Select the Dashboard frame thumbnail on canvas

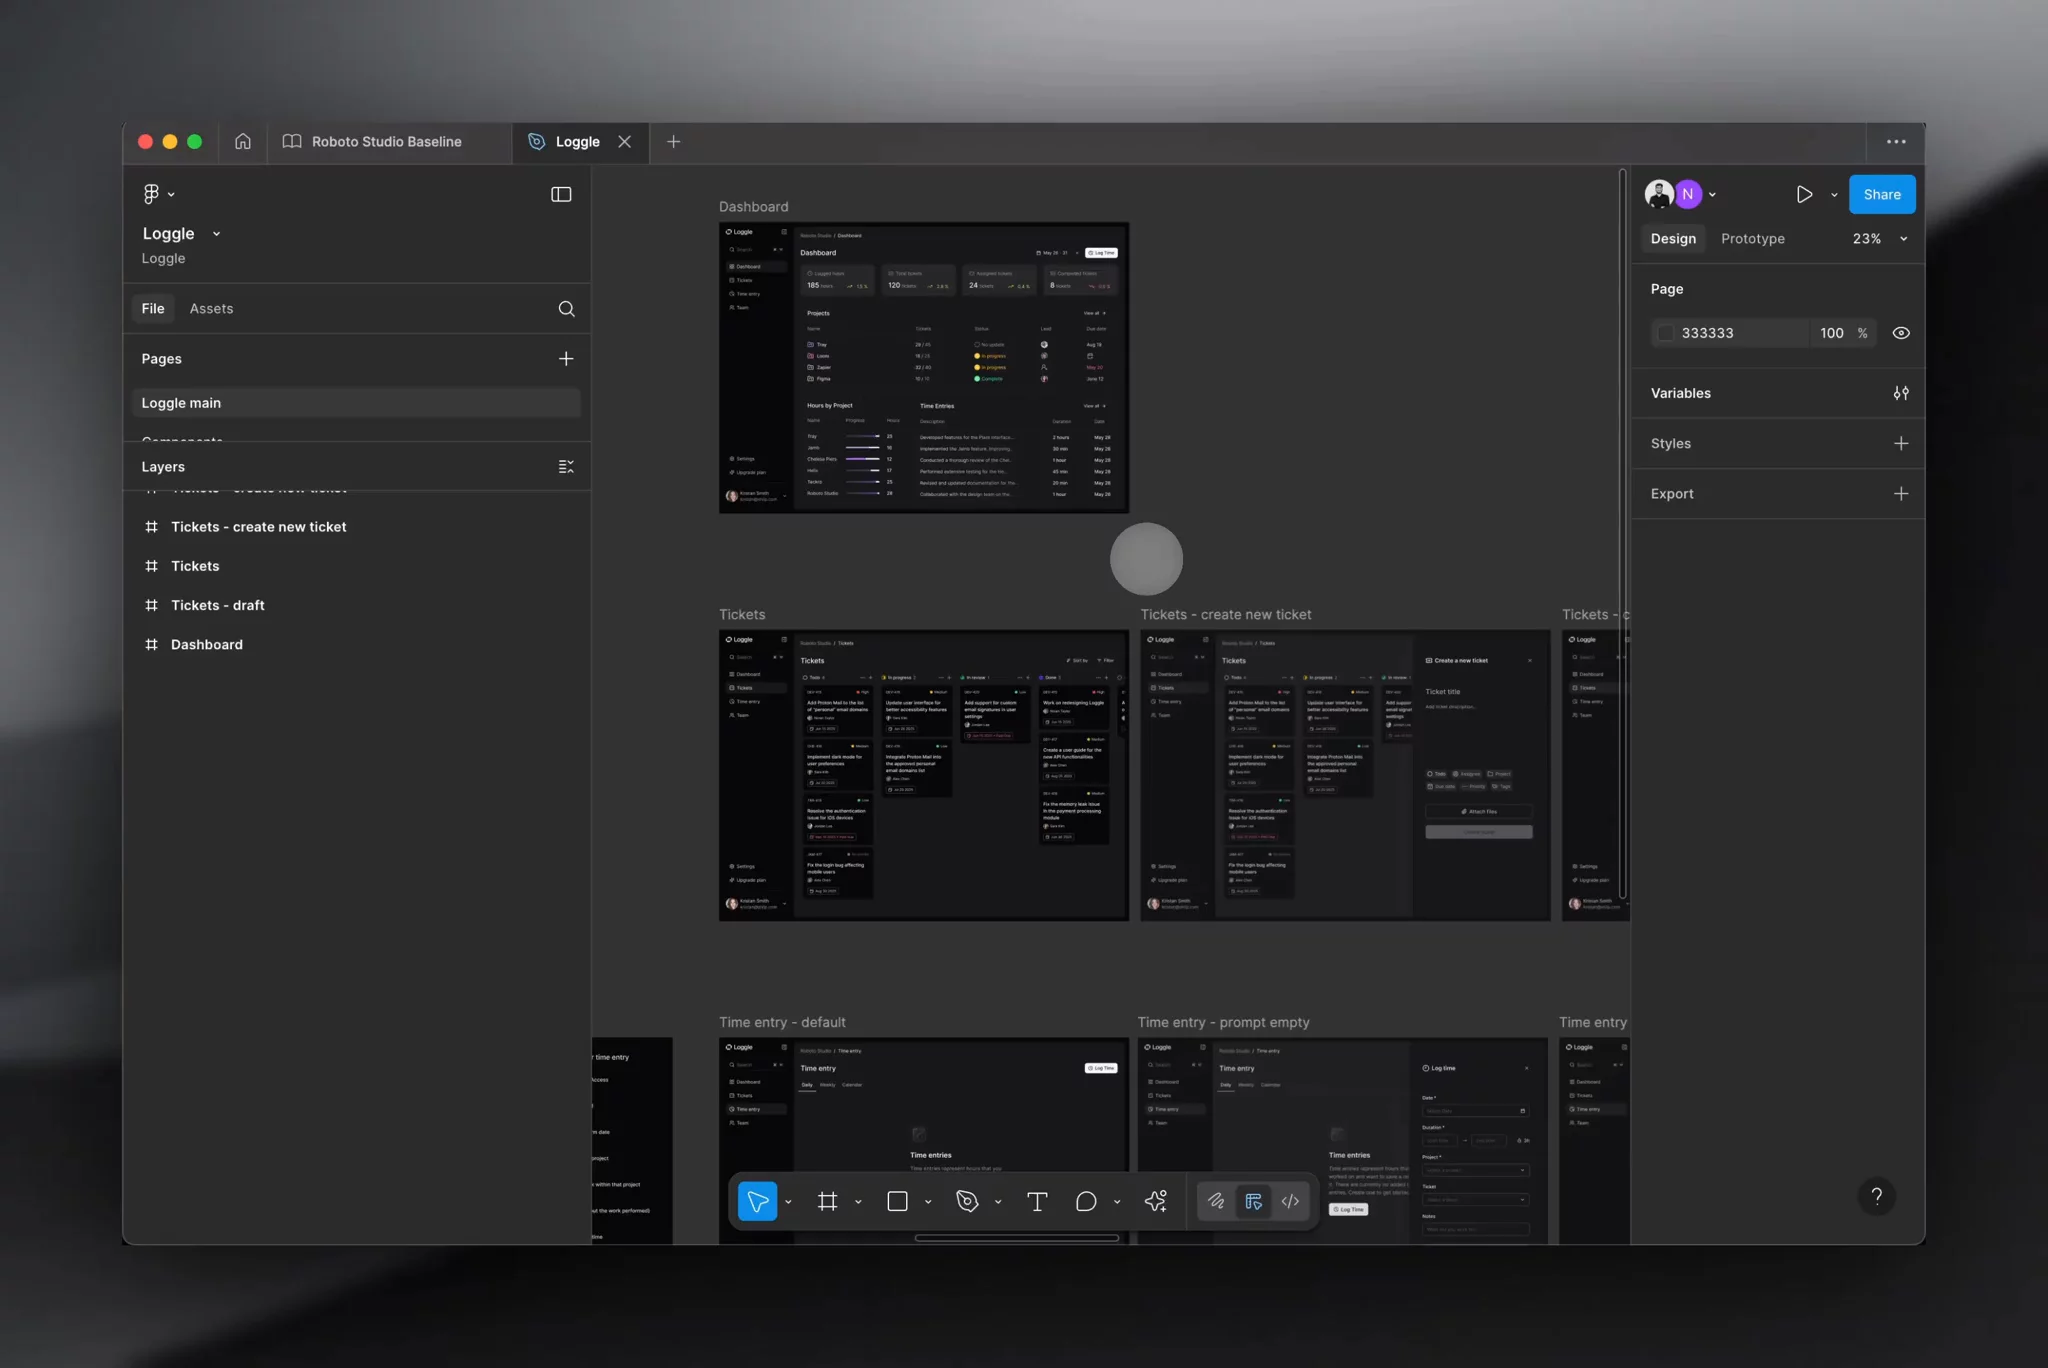click(x=924, y=368)
